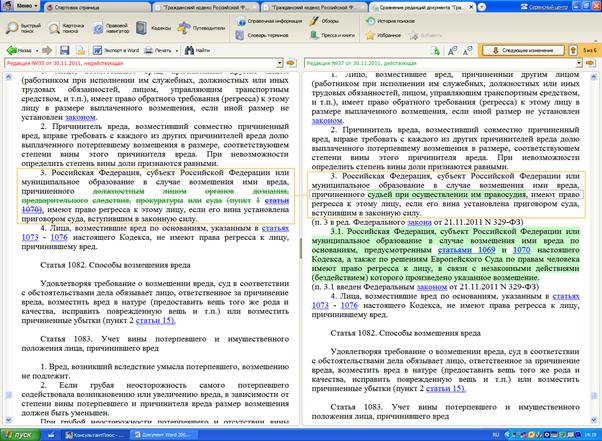Jump to previous change with up arrow
602x441 pixels.
573,50
